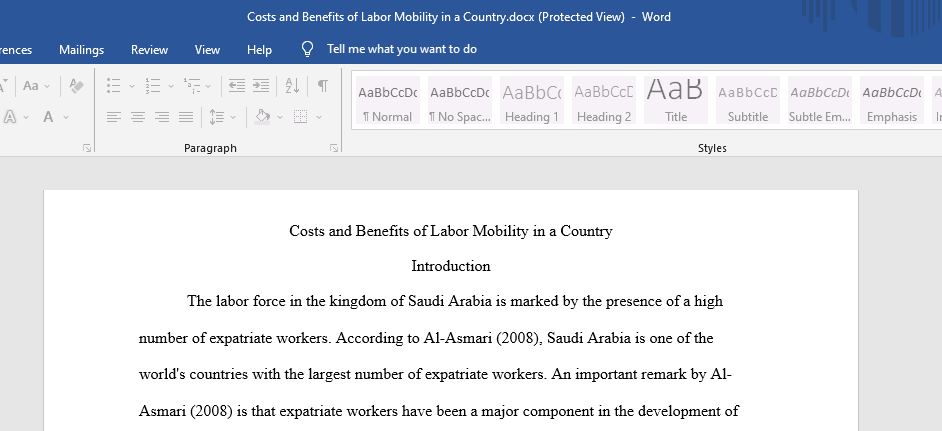Screen dimensions: 942x431
Task: Apply the Normal style
Action: [x=387, y=100]
